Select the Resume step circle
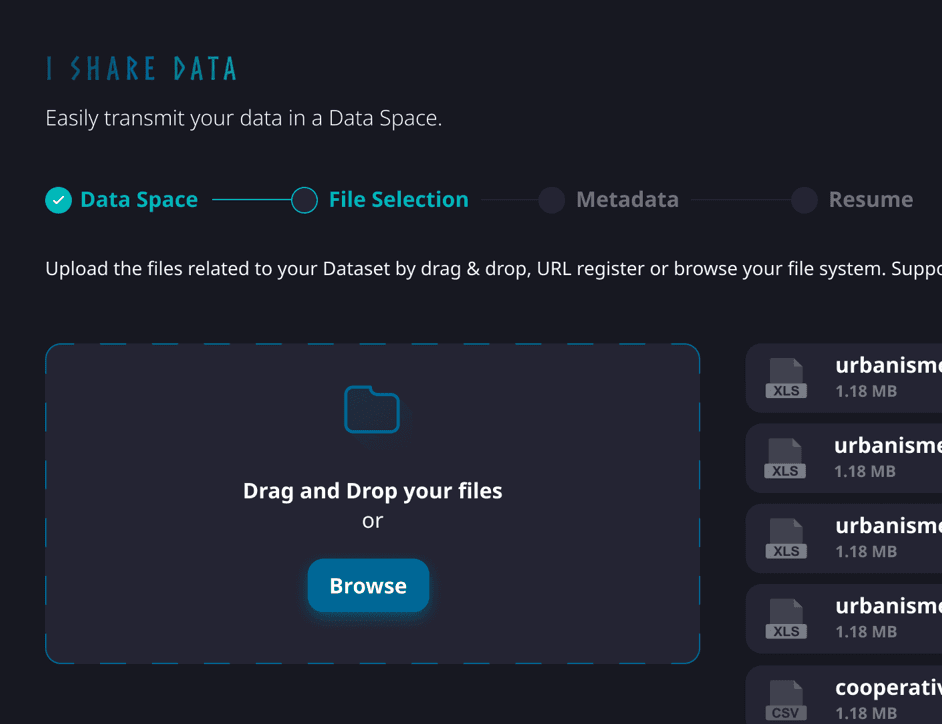The height and width of the screenshot is (724, 942). (804, 200)
